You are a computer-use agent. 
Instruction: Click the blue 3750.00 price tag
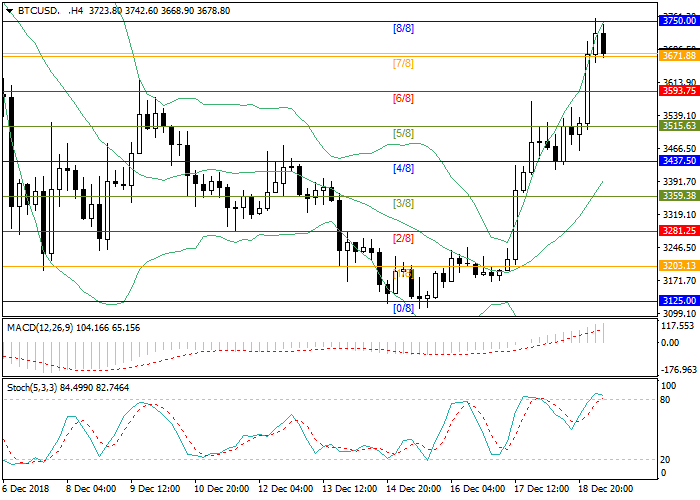pyautogui.click(x=678, y=20)
